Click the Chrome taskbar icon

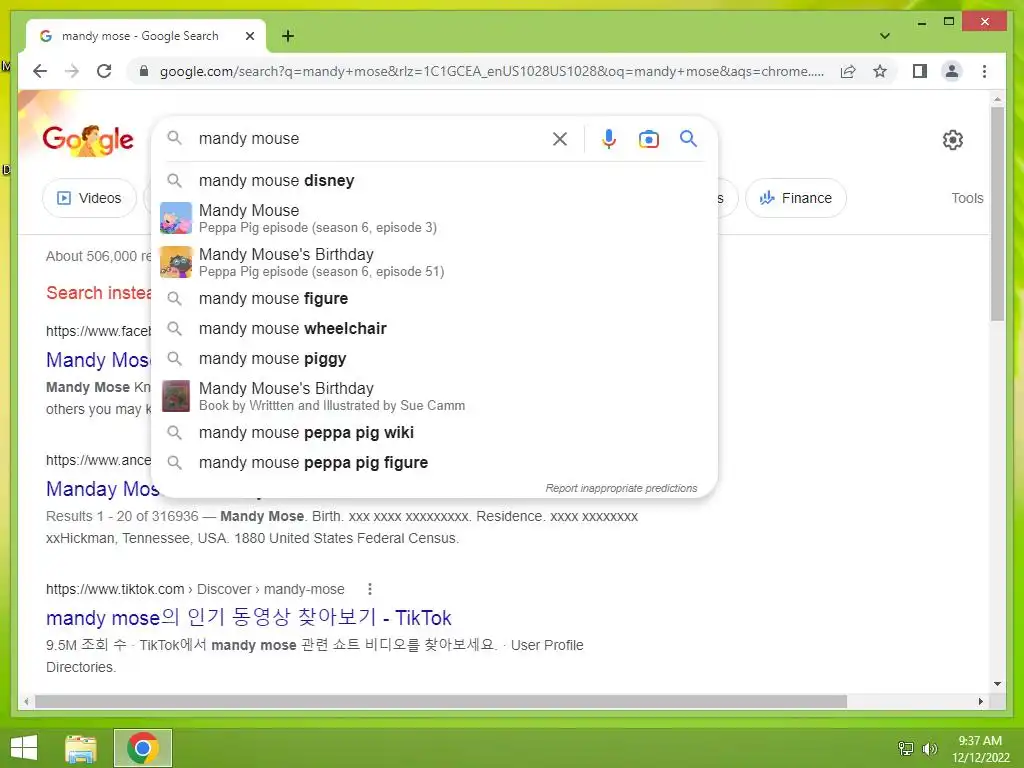[x=143, y=748]
